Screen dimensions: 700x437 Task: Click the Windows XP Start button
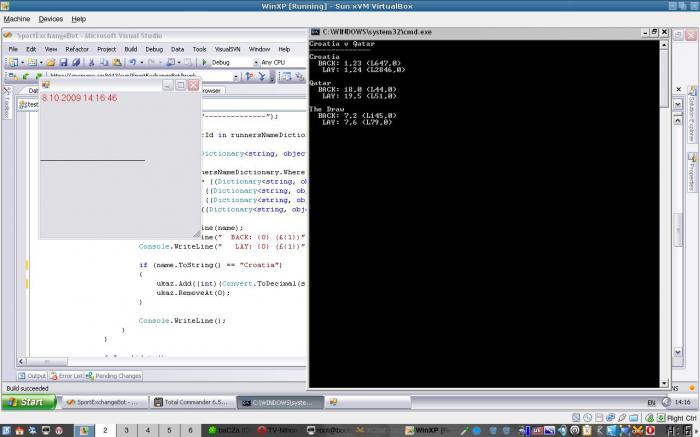(29, 402)
